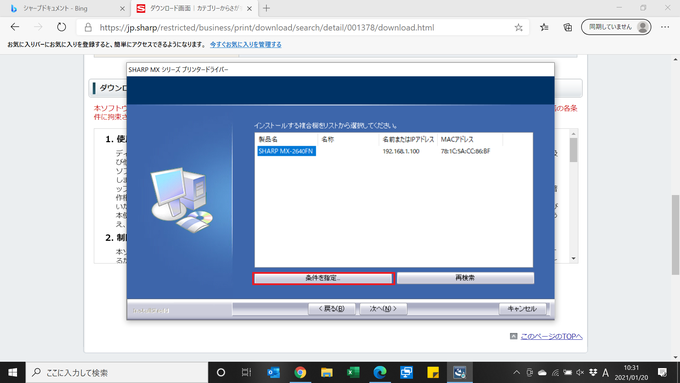The height and width of the screenshot is (383, 680).
Task: Open Microsoft Edge from the taskbar
Action: (380, 372)
